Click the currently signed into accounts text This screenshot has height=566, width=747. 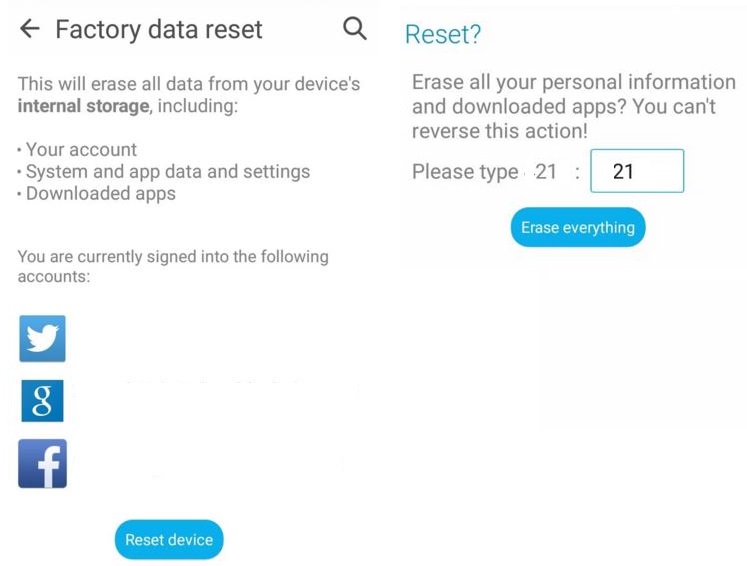173,266
